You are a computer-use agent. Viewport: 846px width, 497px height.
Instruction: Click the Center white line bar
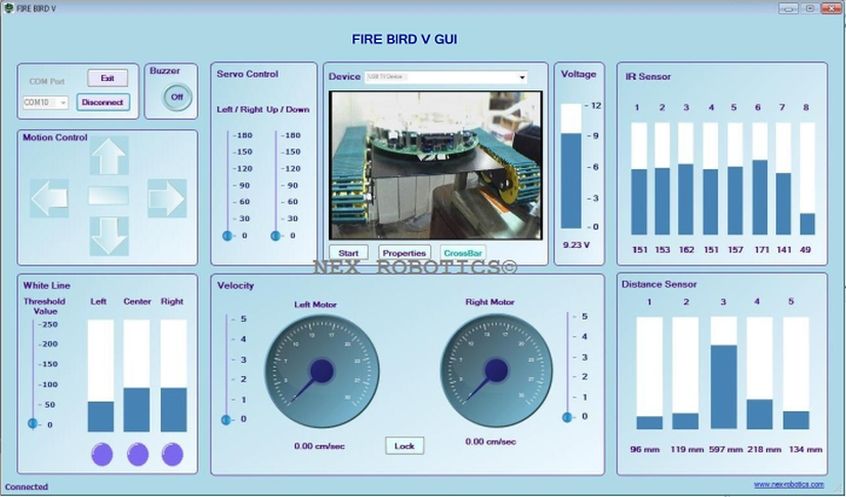point(137,376)
